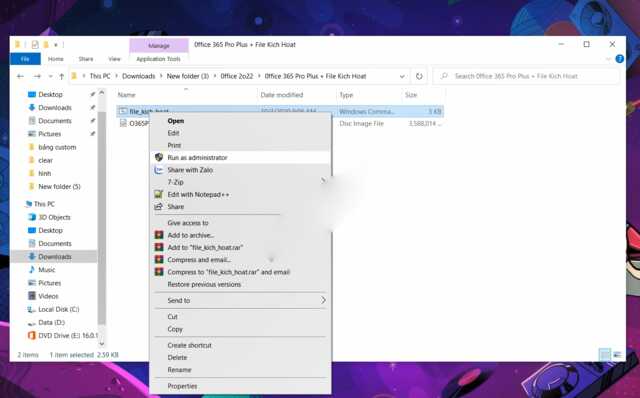Click the Name column header
The width and height of the screenshot is (640, 398).
(x=127, y=95)
